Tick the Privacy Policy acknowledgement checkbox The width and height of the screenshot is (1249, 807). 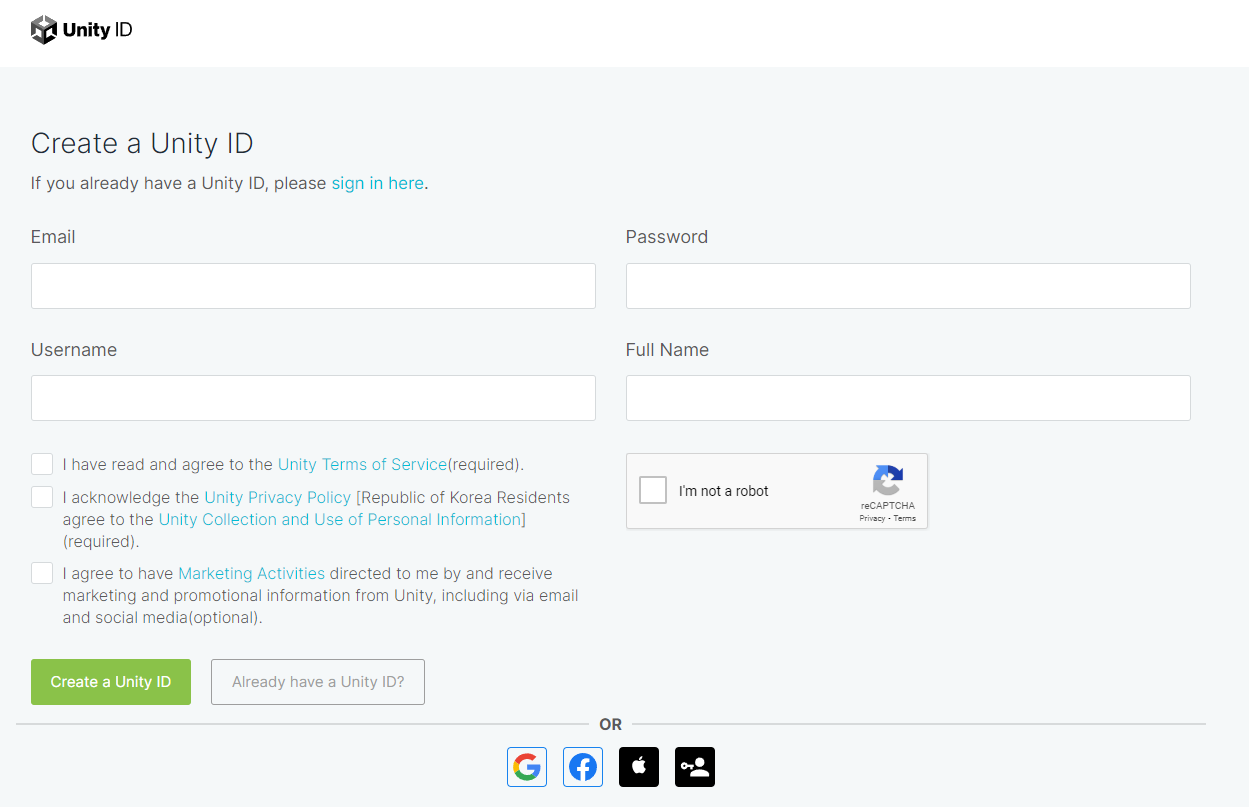pos(42,497)
